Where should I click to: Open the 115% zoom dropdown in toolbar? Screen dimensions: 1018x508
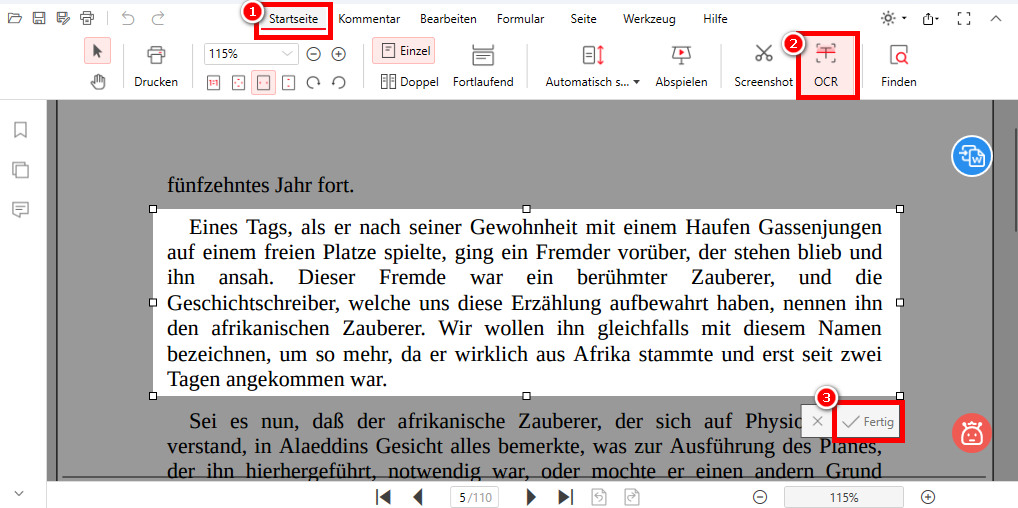tap(289, 54)
